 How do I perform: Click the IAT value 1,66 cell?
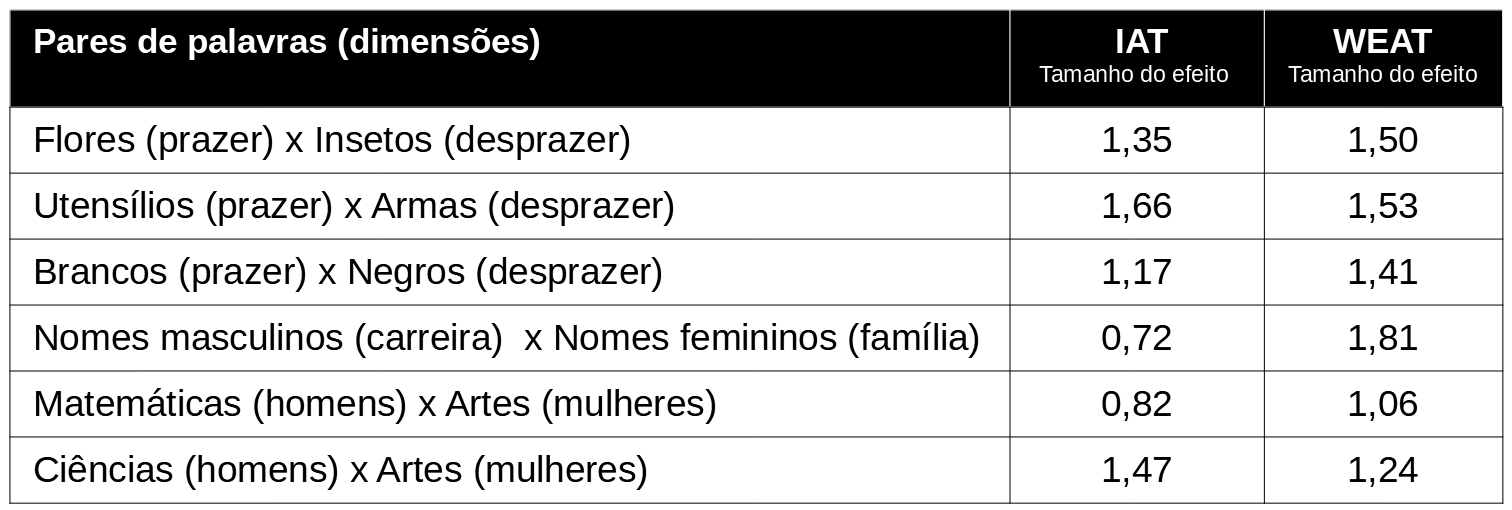[x=1136, y=206]
